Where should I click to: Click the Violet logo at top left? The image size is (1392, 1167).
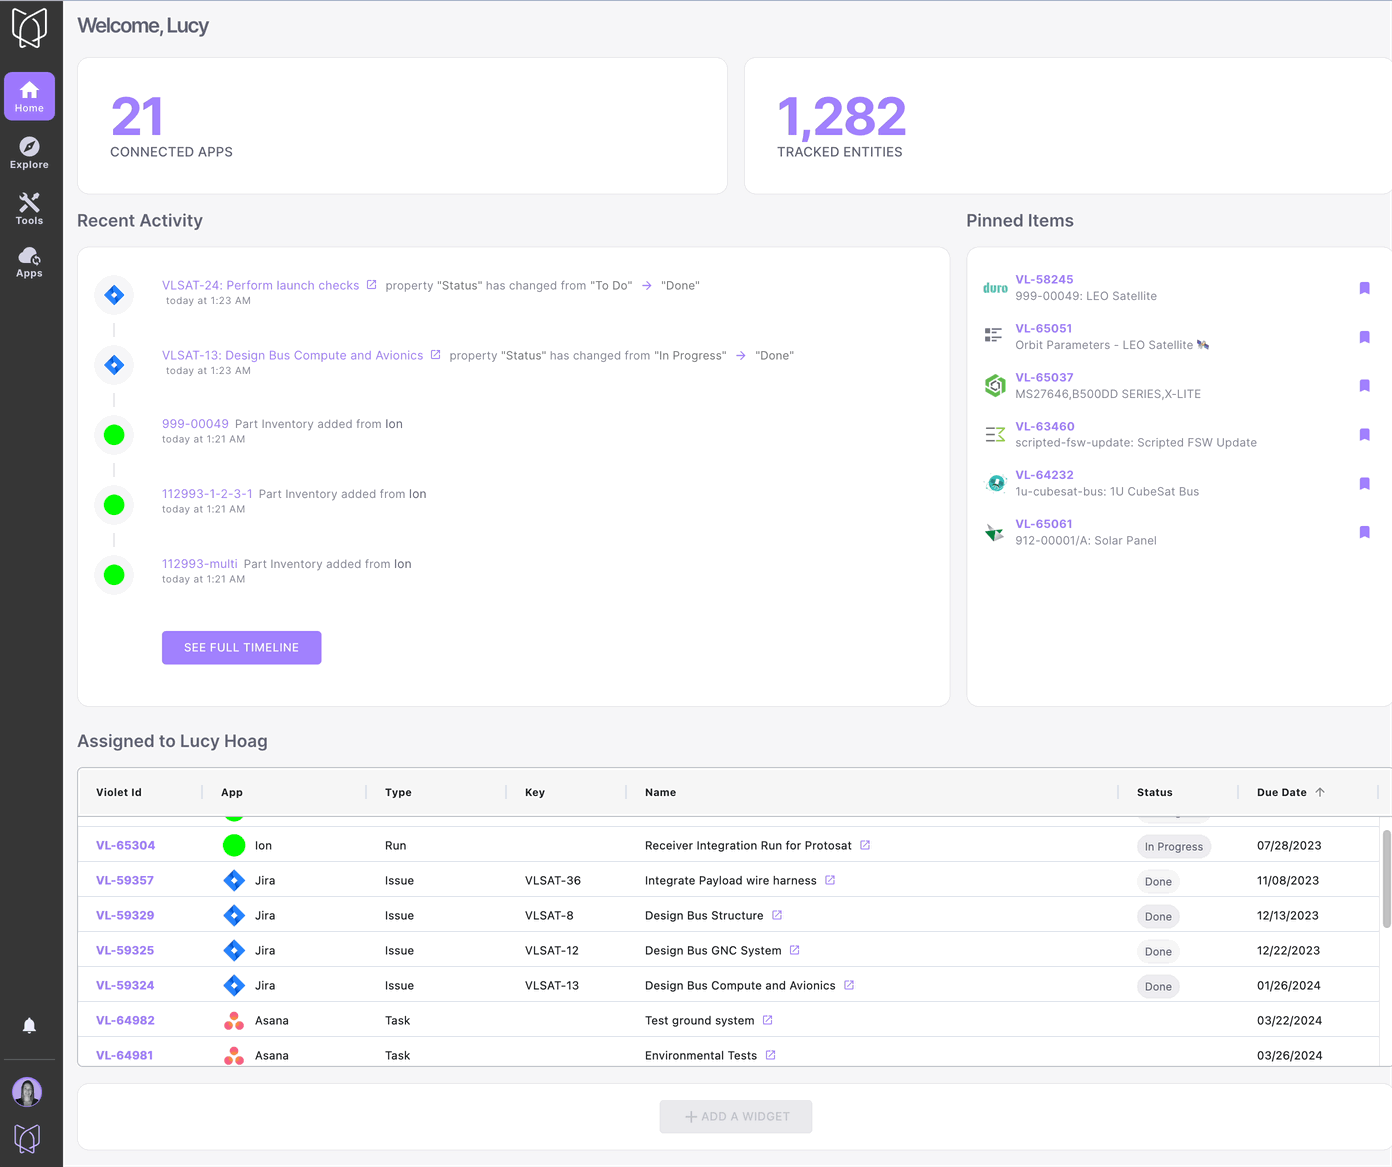(x=29, y=28)
